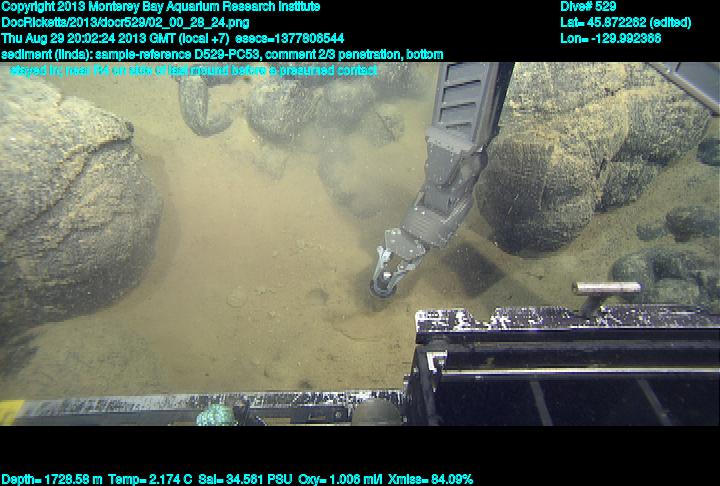
Task: Select the Dive# 529 label
Action: [x=588, y=7]
